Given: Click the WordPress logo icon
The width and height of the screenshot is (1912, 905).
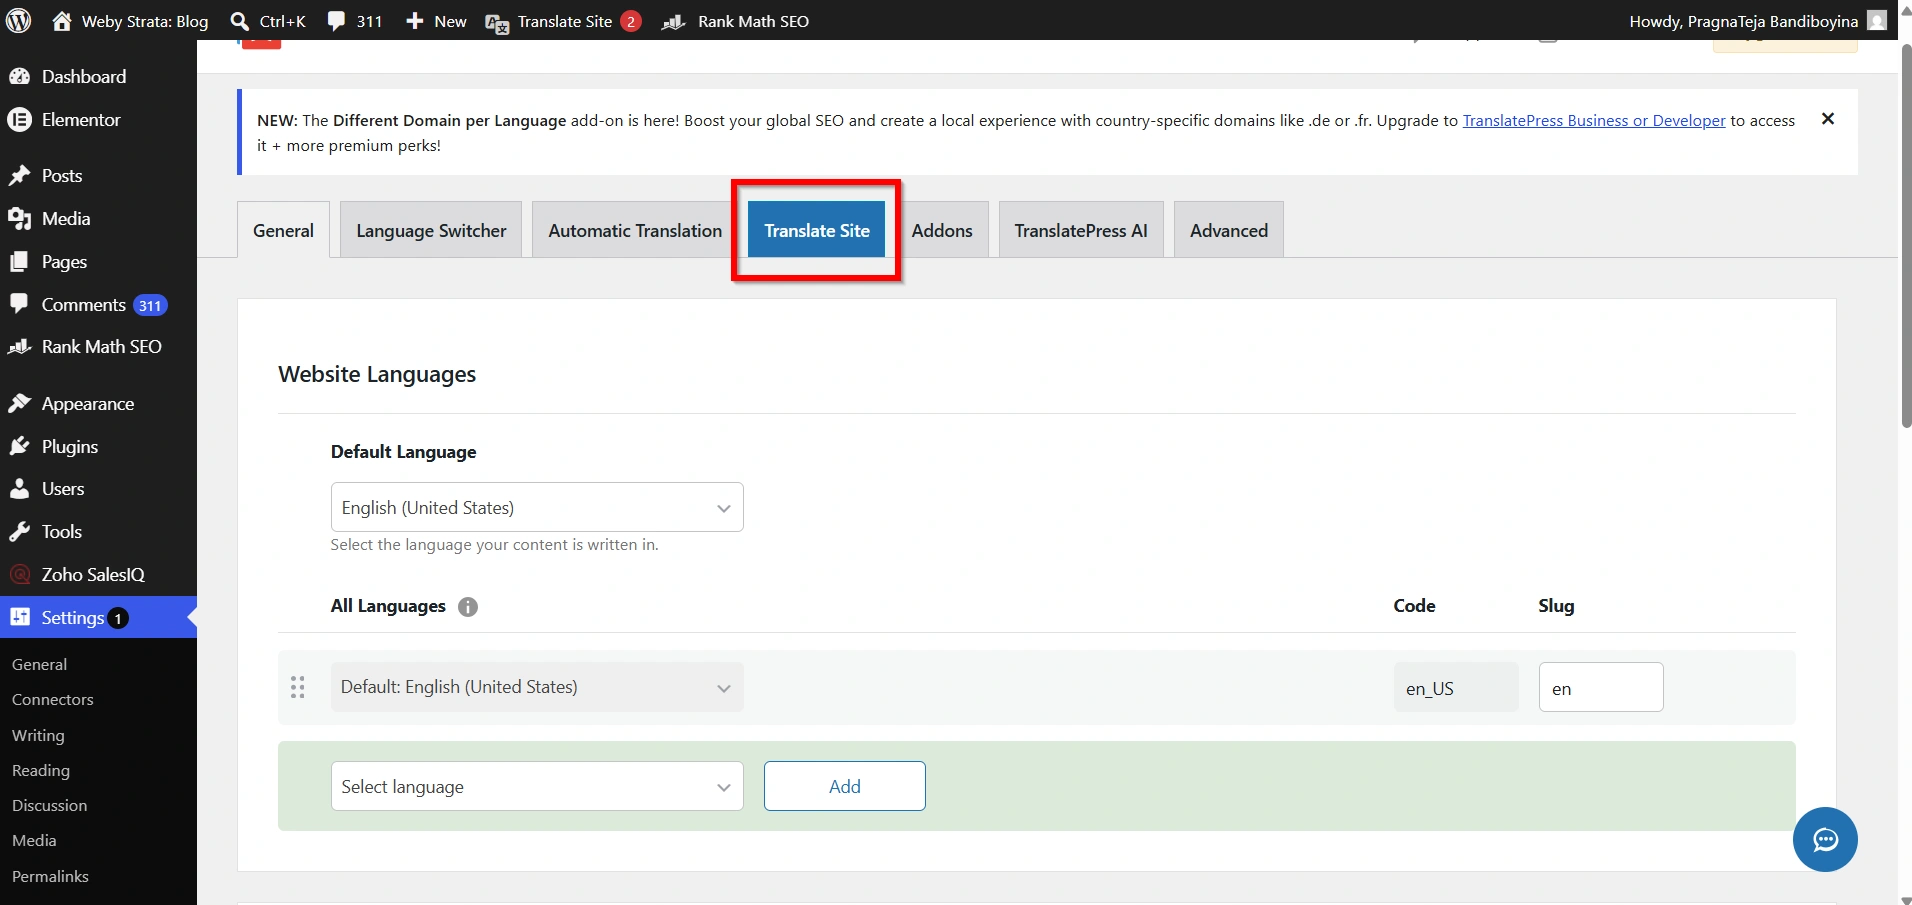Looking at the screenshot, I should 18,20.
